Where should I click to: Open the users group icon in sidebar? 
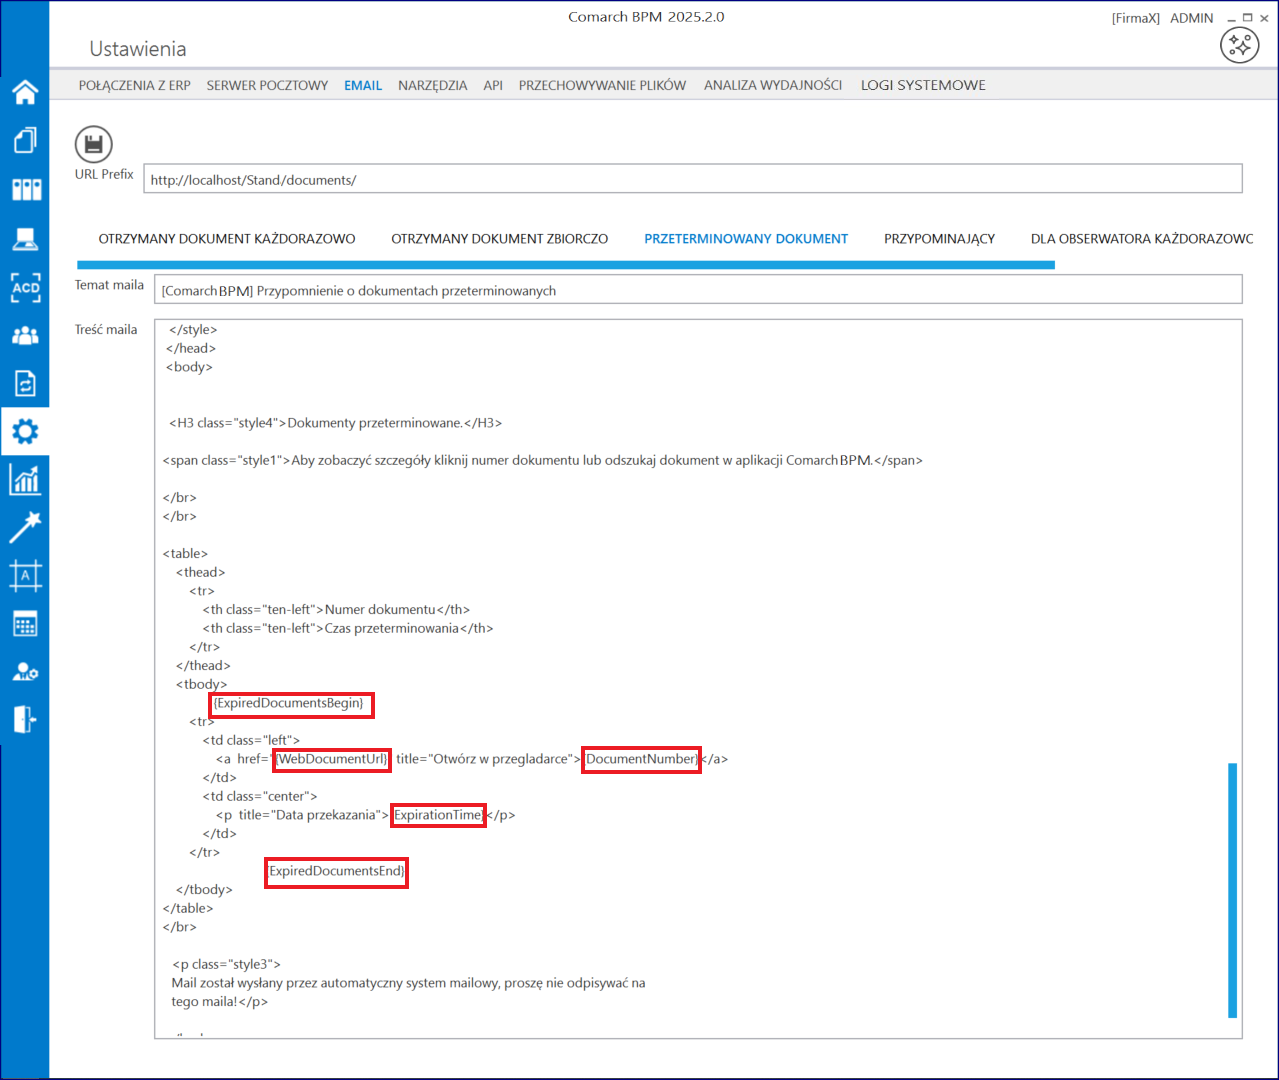coord(25,336)
